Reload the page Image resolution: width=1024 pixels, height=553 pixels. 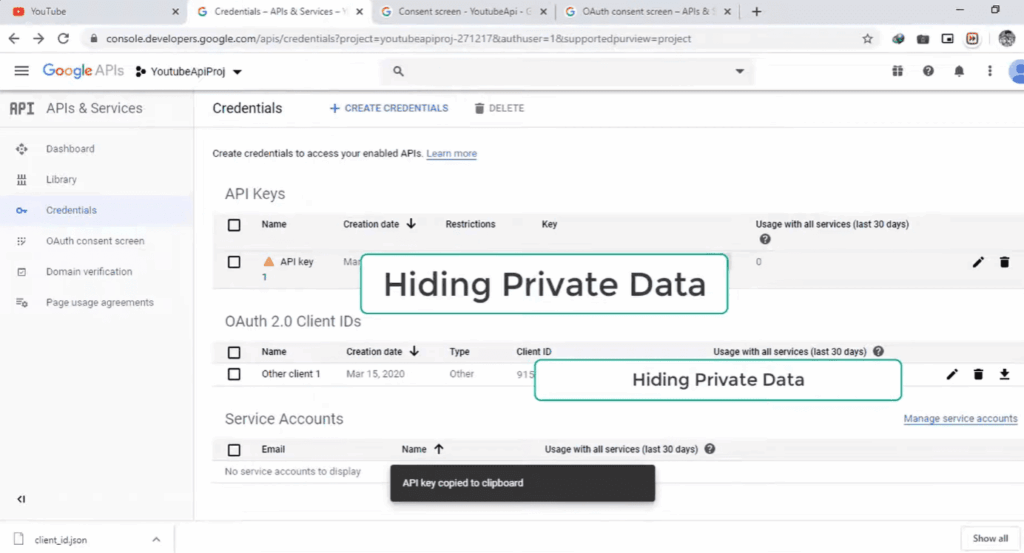[63, 39]
